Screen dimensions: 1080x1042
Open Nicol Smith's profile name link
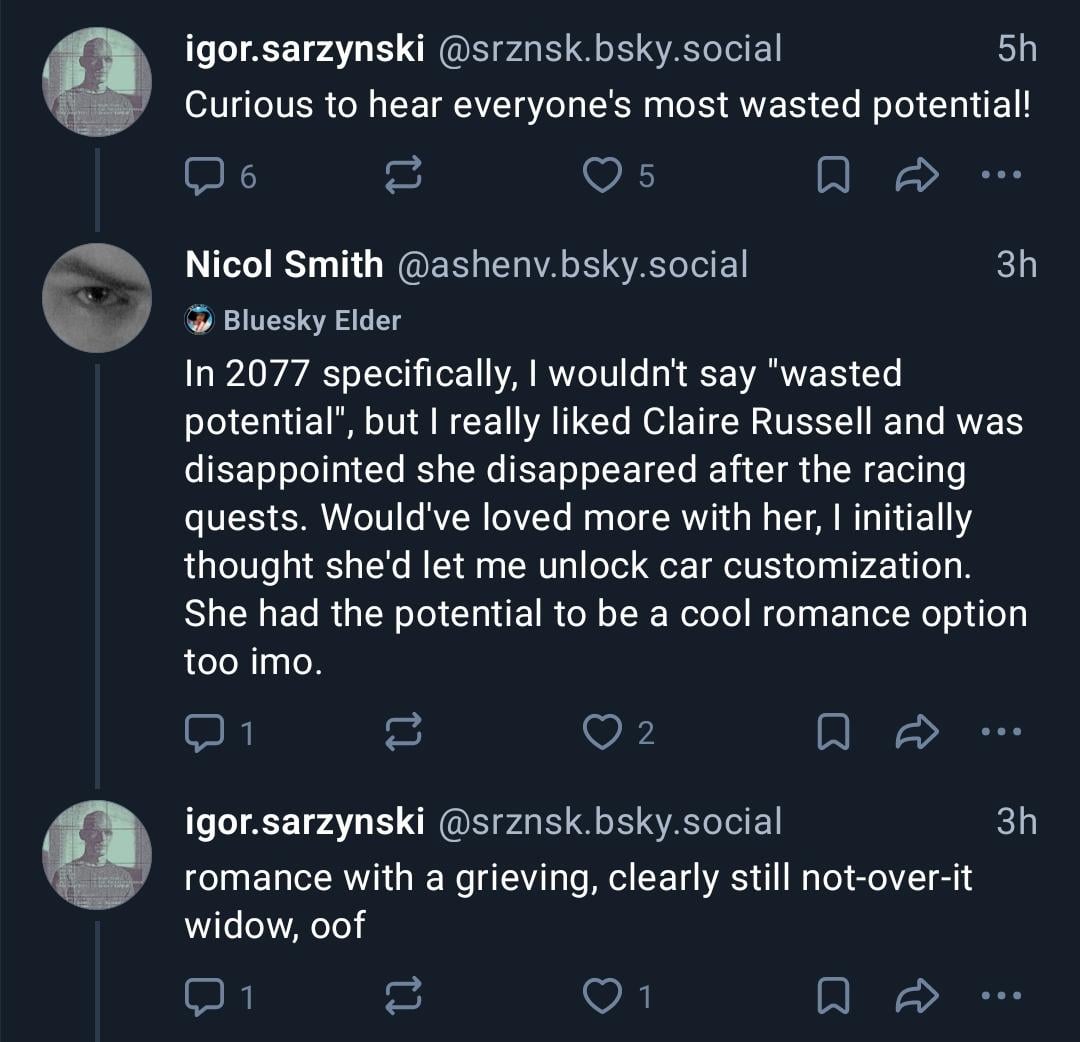pos(284,264)
